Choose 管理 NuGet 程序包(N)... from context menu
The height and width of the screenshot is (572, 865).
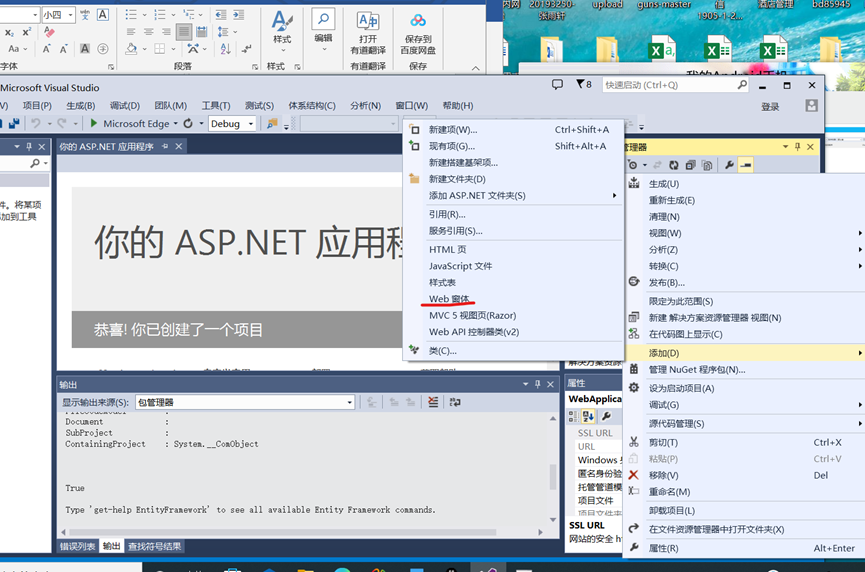(x=745, y=370)
